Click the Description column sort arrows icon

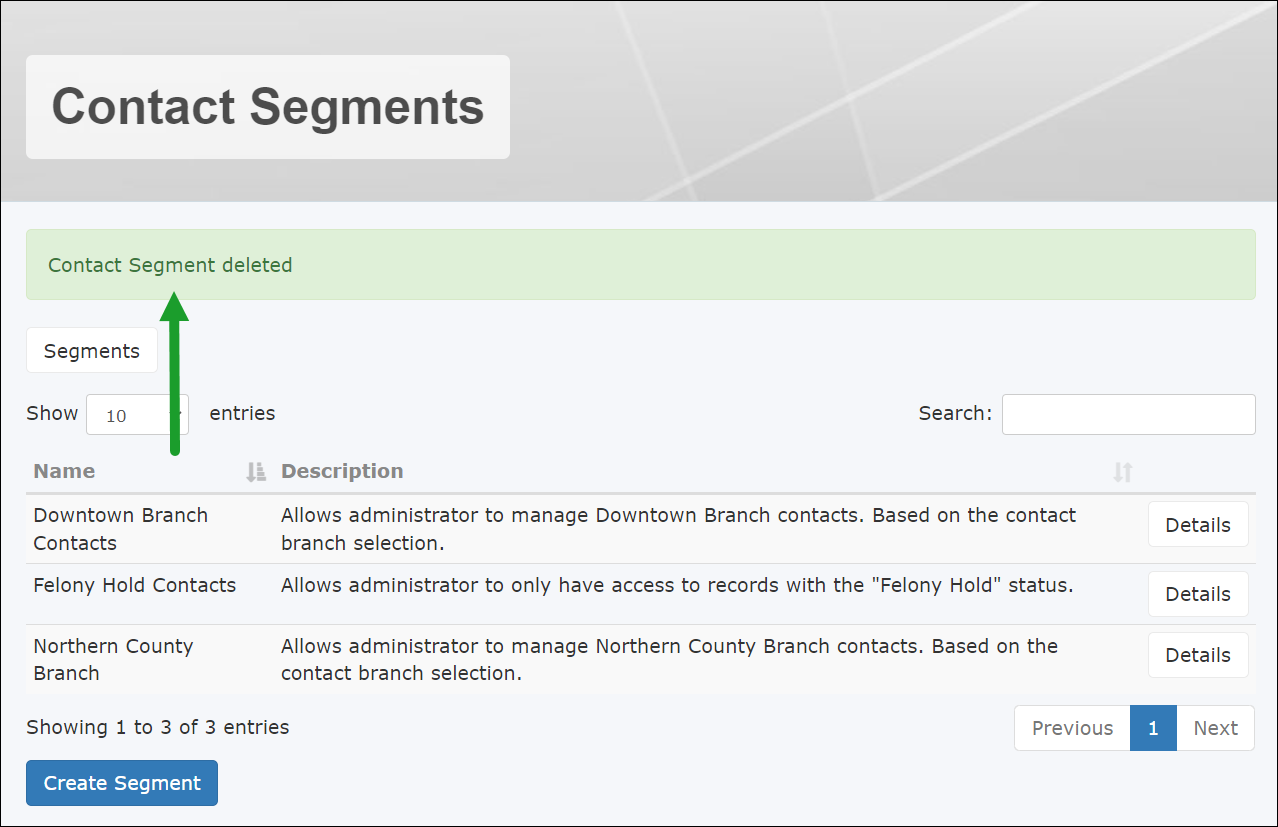[x=1123, y=470]
